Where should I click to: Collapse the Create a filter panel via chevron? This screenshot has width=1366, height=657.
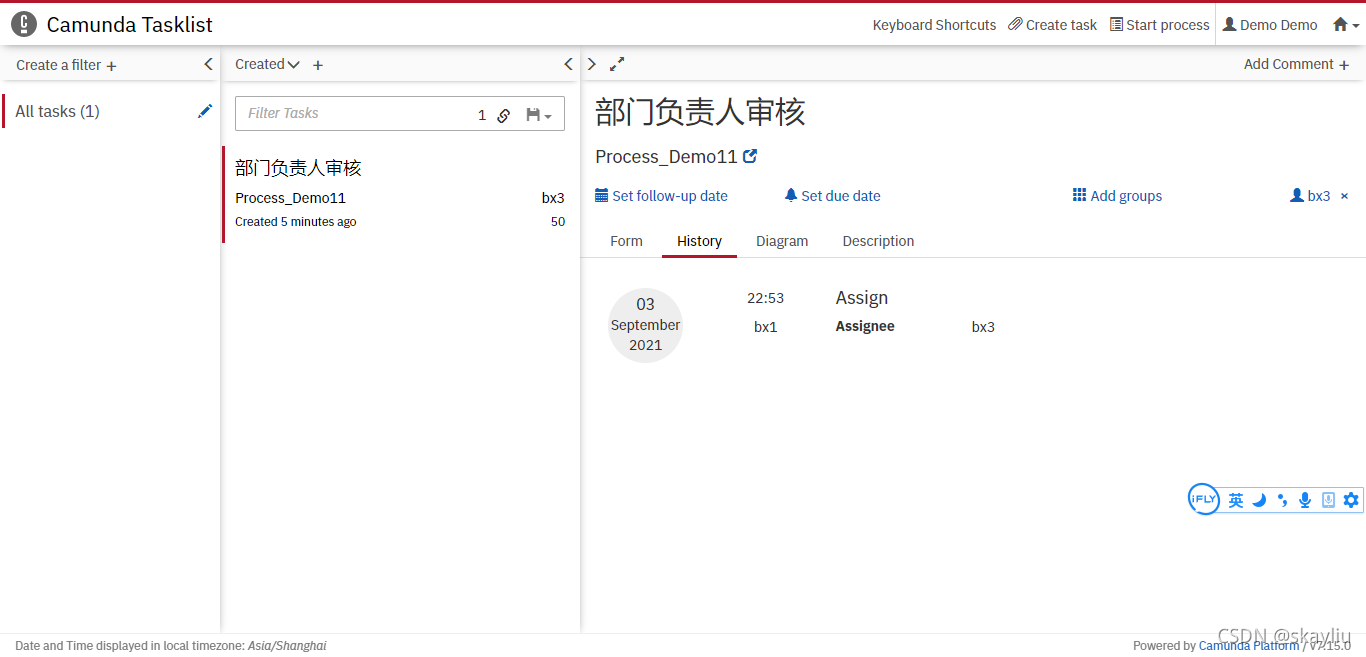coord(208,63)
